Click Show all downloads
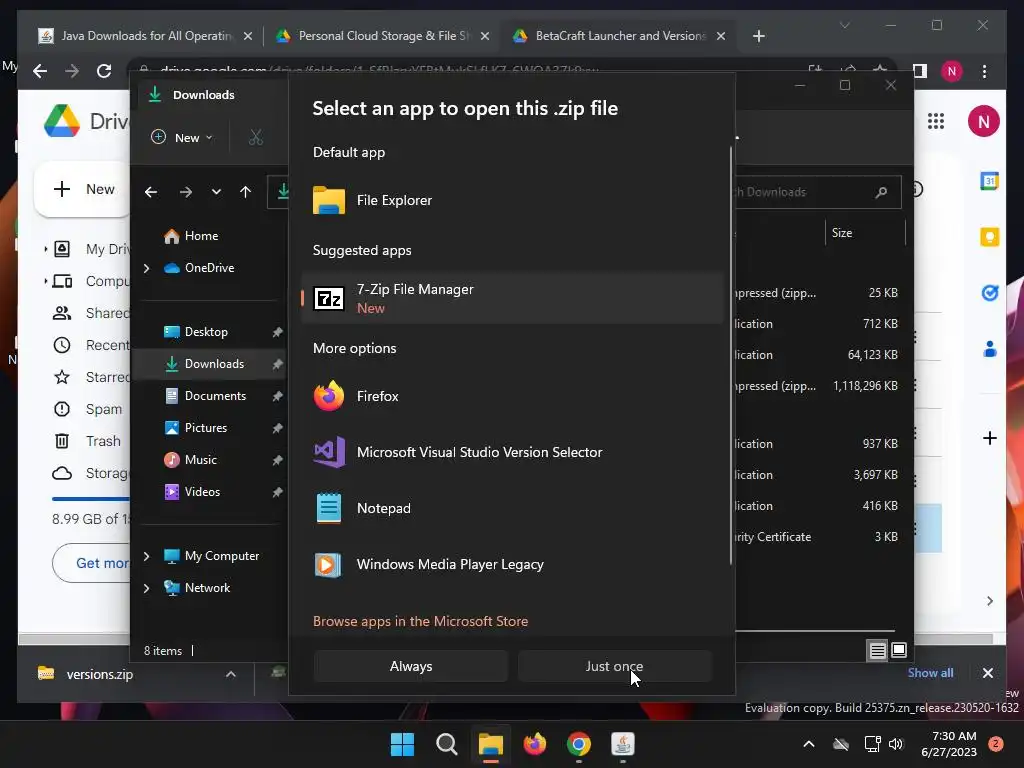 click(930, 673)
